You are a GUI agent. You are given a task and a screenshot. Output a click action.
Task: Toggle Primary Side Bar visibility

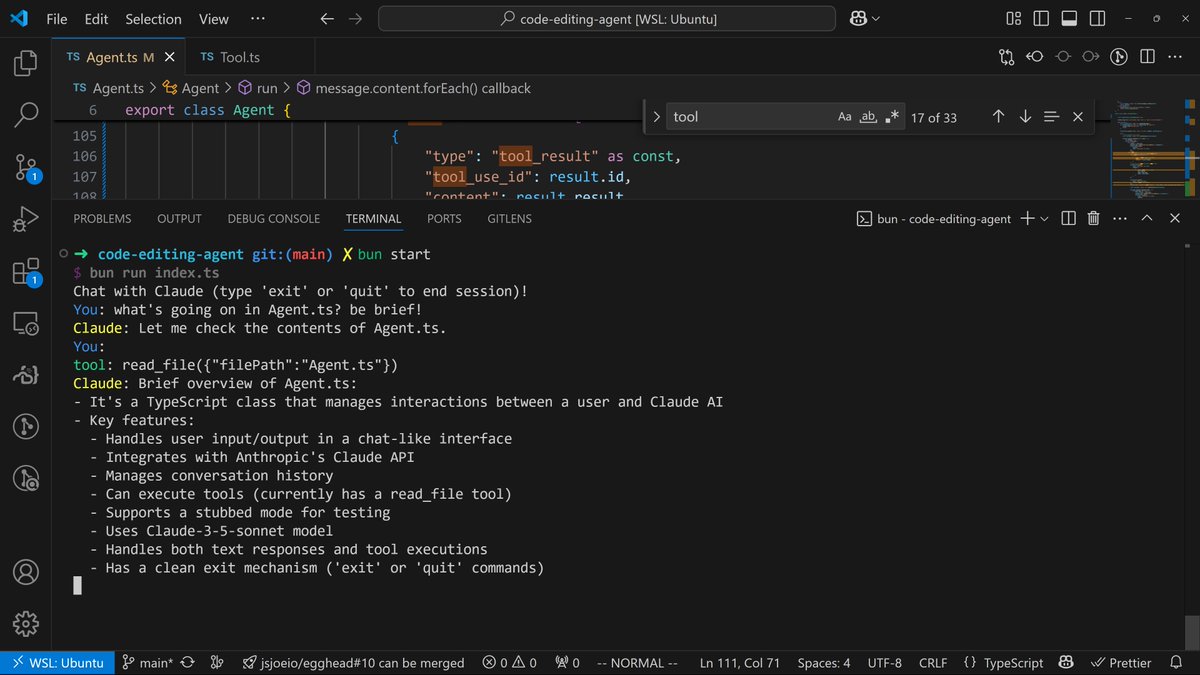click(1041, 19)
